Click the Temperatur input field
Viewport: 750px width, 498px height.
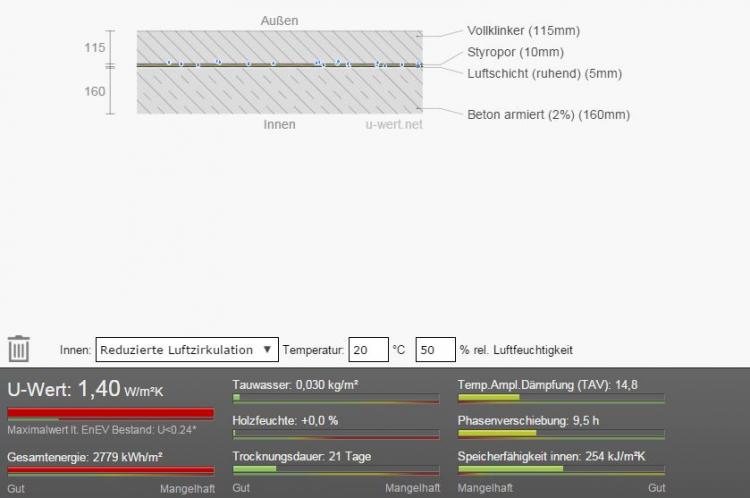click(x=368, y=349)
